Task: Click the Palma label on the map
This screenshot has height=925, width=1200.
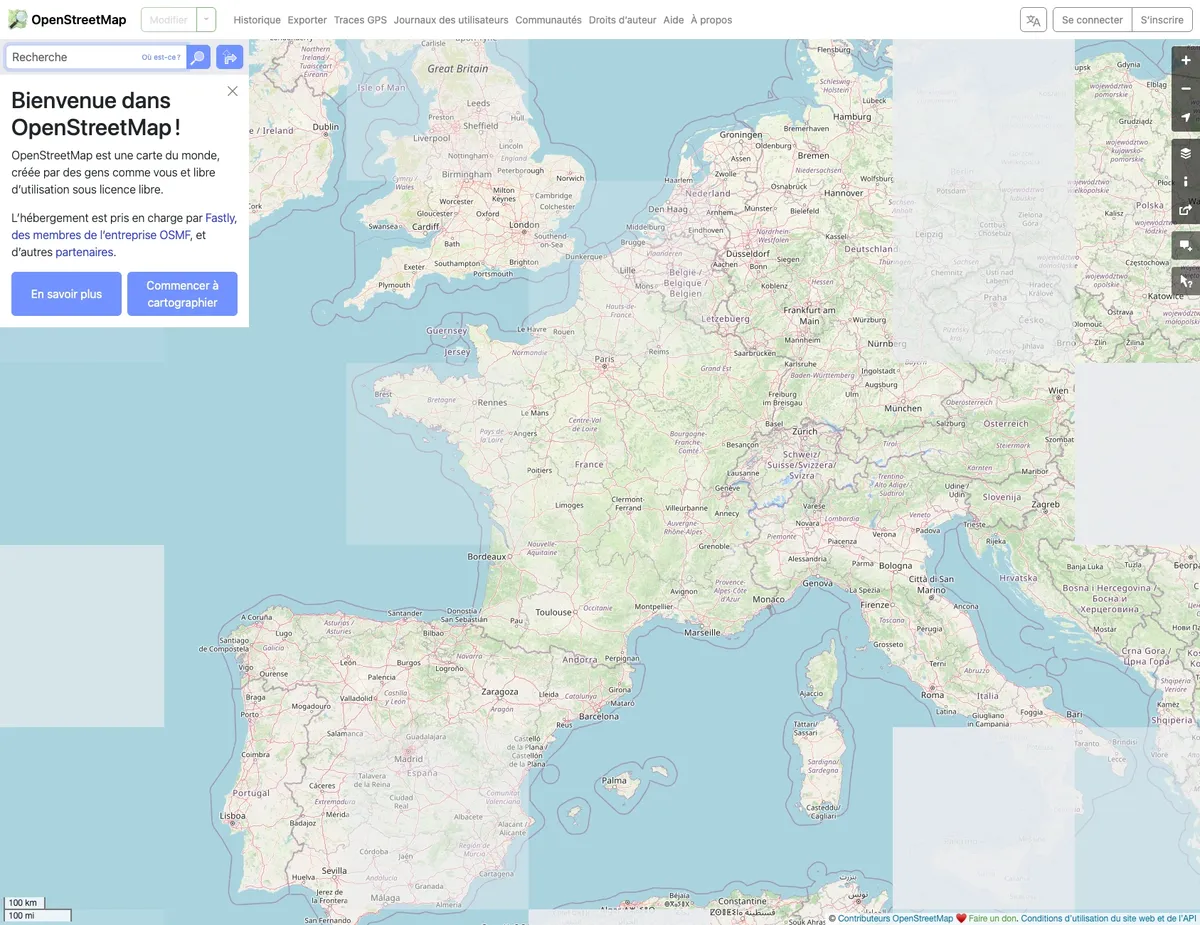Action: [x=614, y=780]
